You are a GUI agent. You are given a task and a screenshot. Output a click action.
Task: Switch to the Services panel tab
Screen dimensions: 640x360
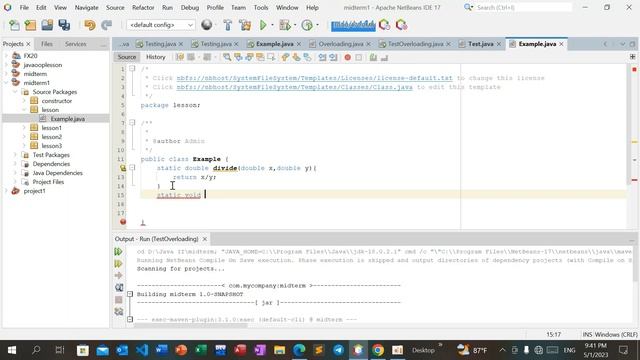click(x=76, y=44)
